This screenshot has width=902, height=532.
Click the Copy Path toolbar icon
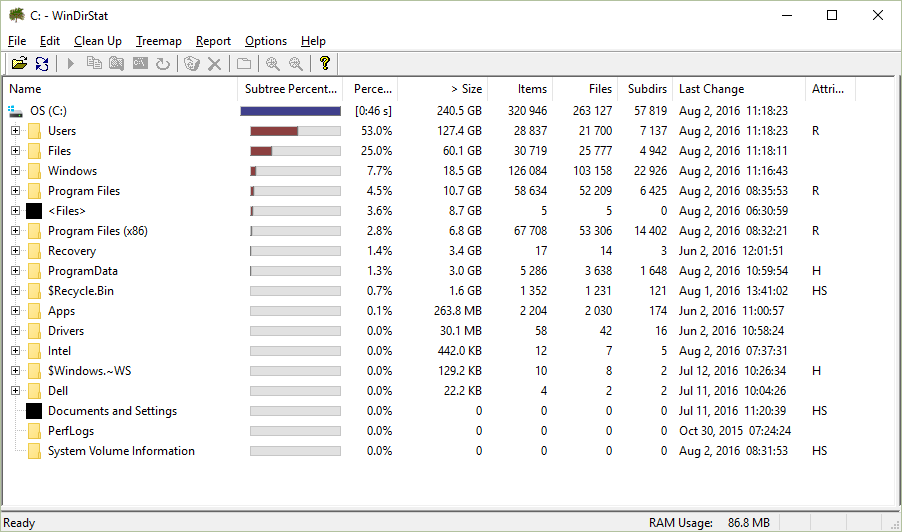94,63
